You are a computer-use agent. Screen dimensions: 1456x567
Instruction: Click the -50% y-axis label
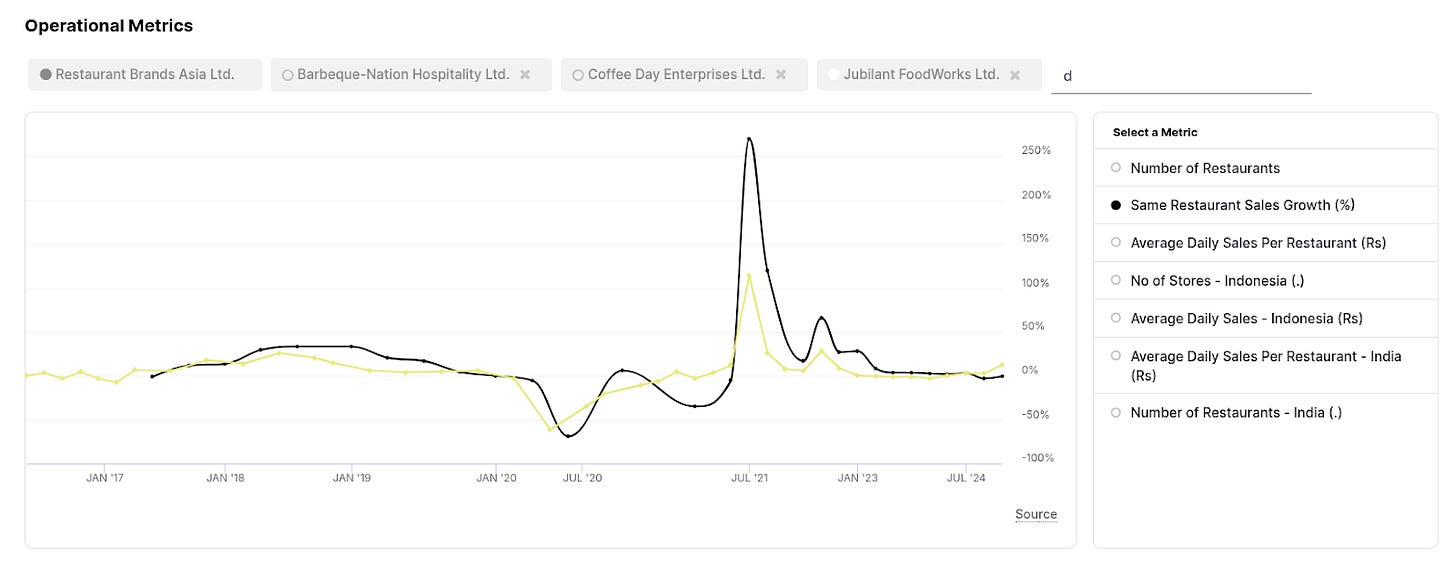[x=1036, y=414]
